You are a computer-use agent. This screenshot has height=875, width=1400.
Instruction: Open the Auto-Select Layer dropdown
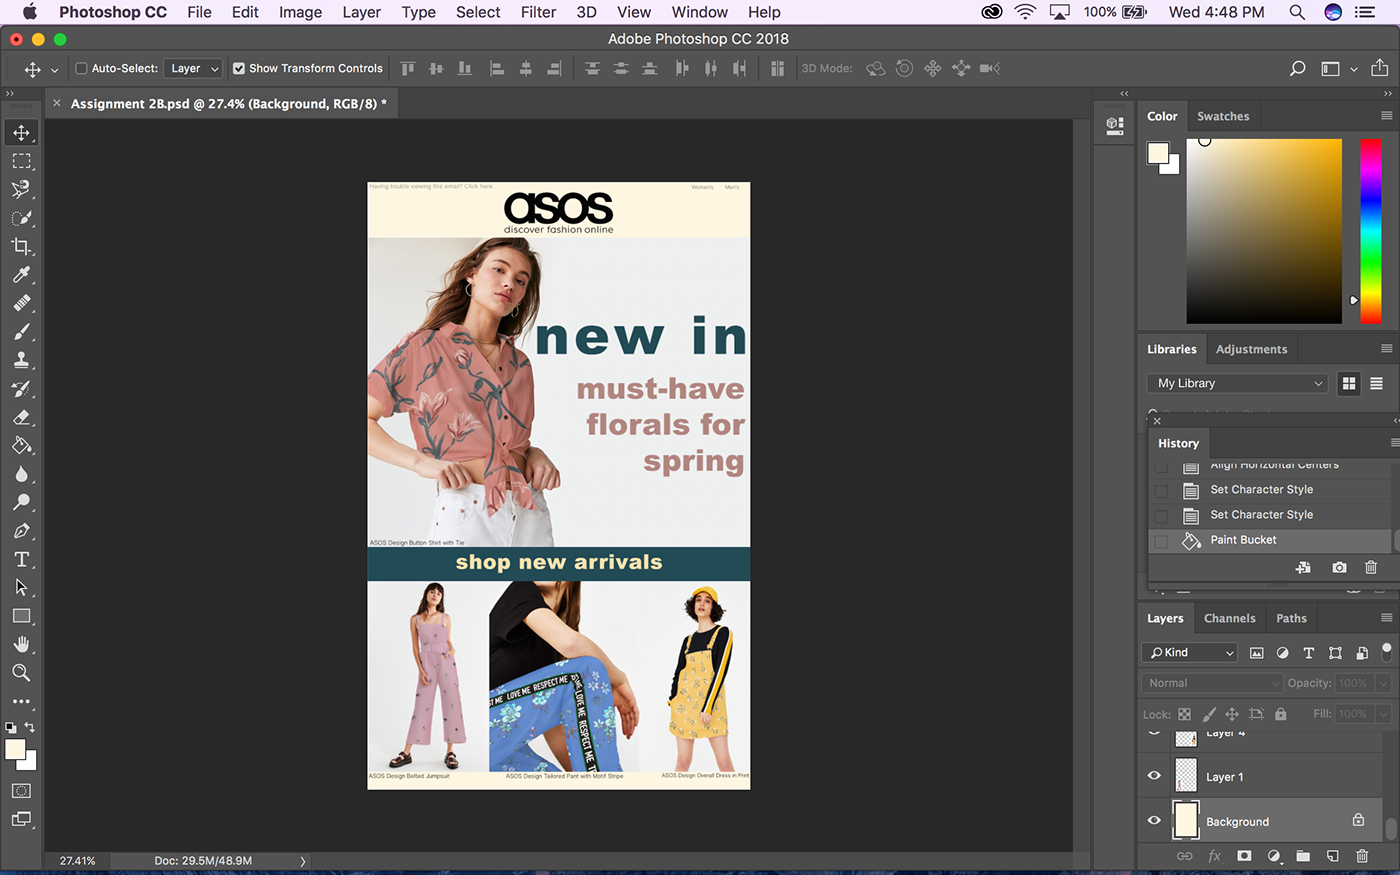tap(192, 68)
